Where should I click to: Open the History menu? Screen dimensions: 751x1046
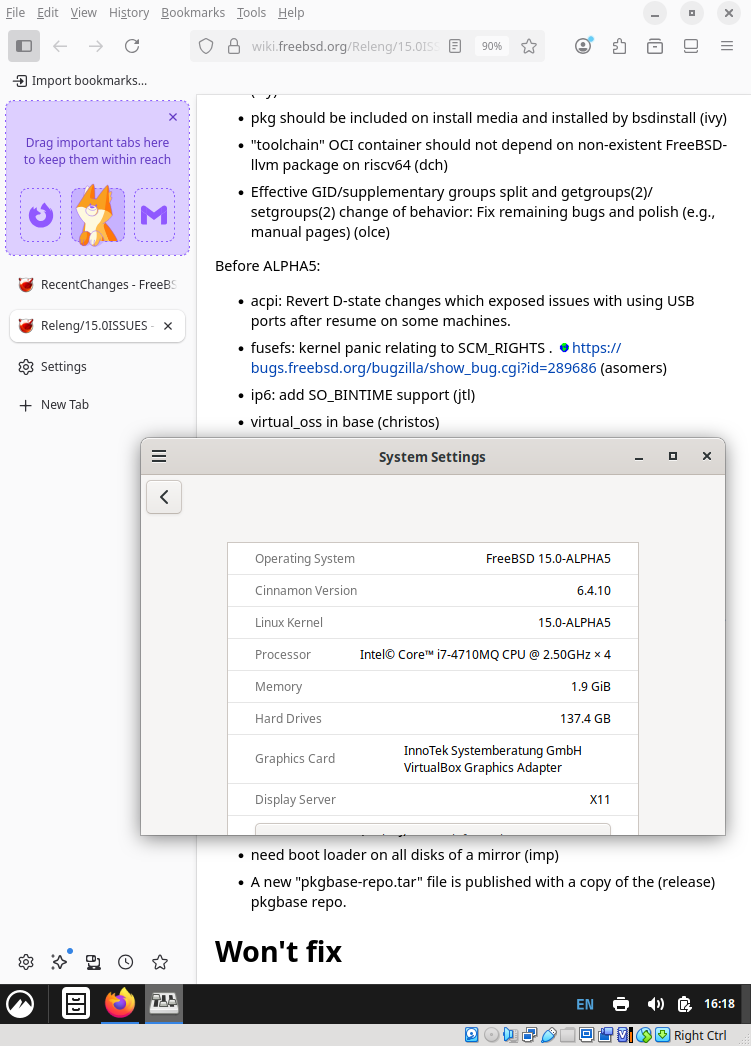(x=128, y=13)
